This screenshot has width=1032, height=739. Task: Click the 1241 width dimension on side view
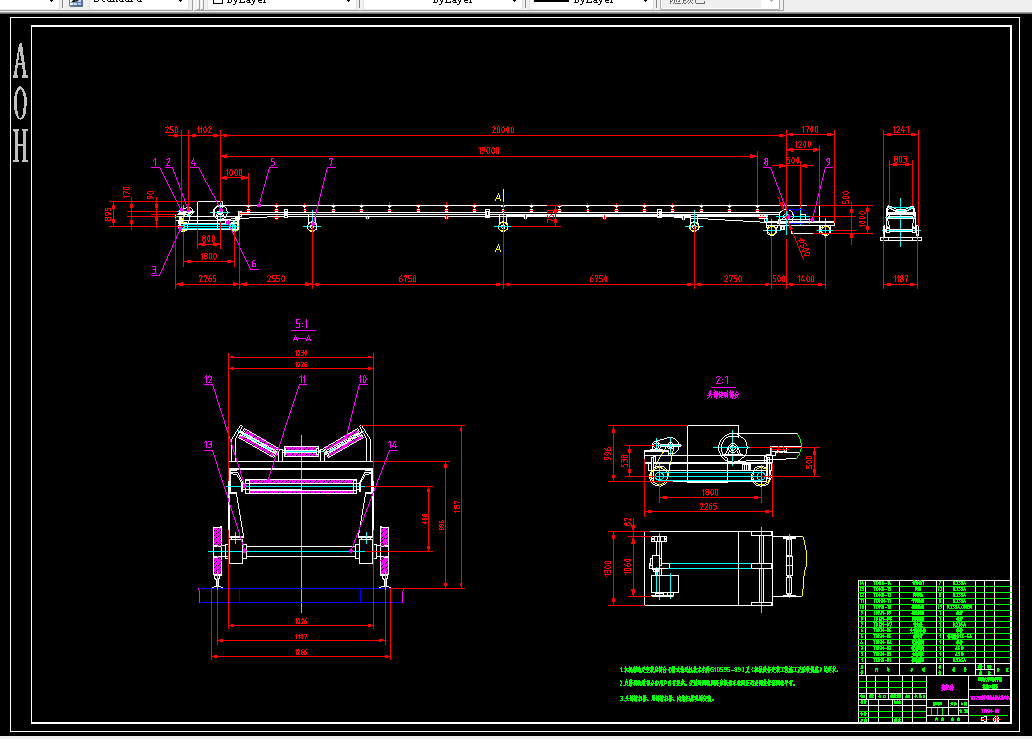point(900,130)
